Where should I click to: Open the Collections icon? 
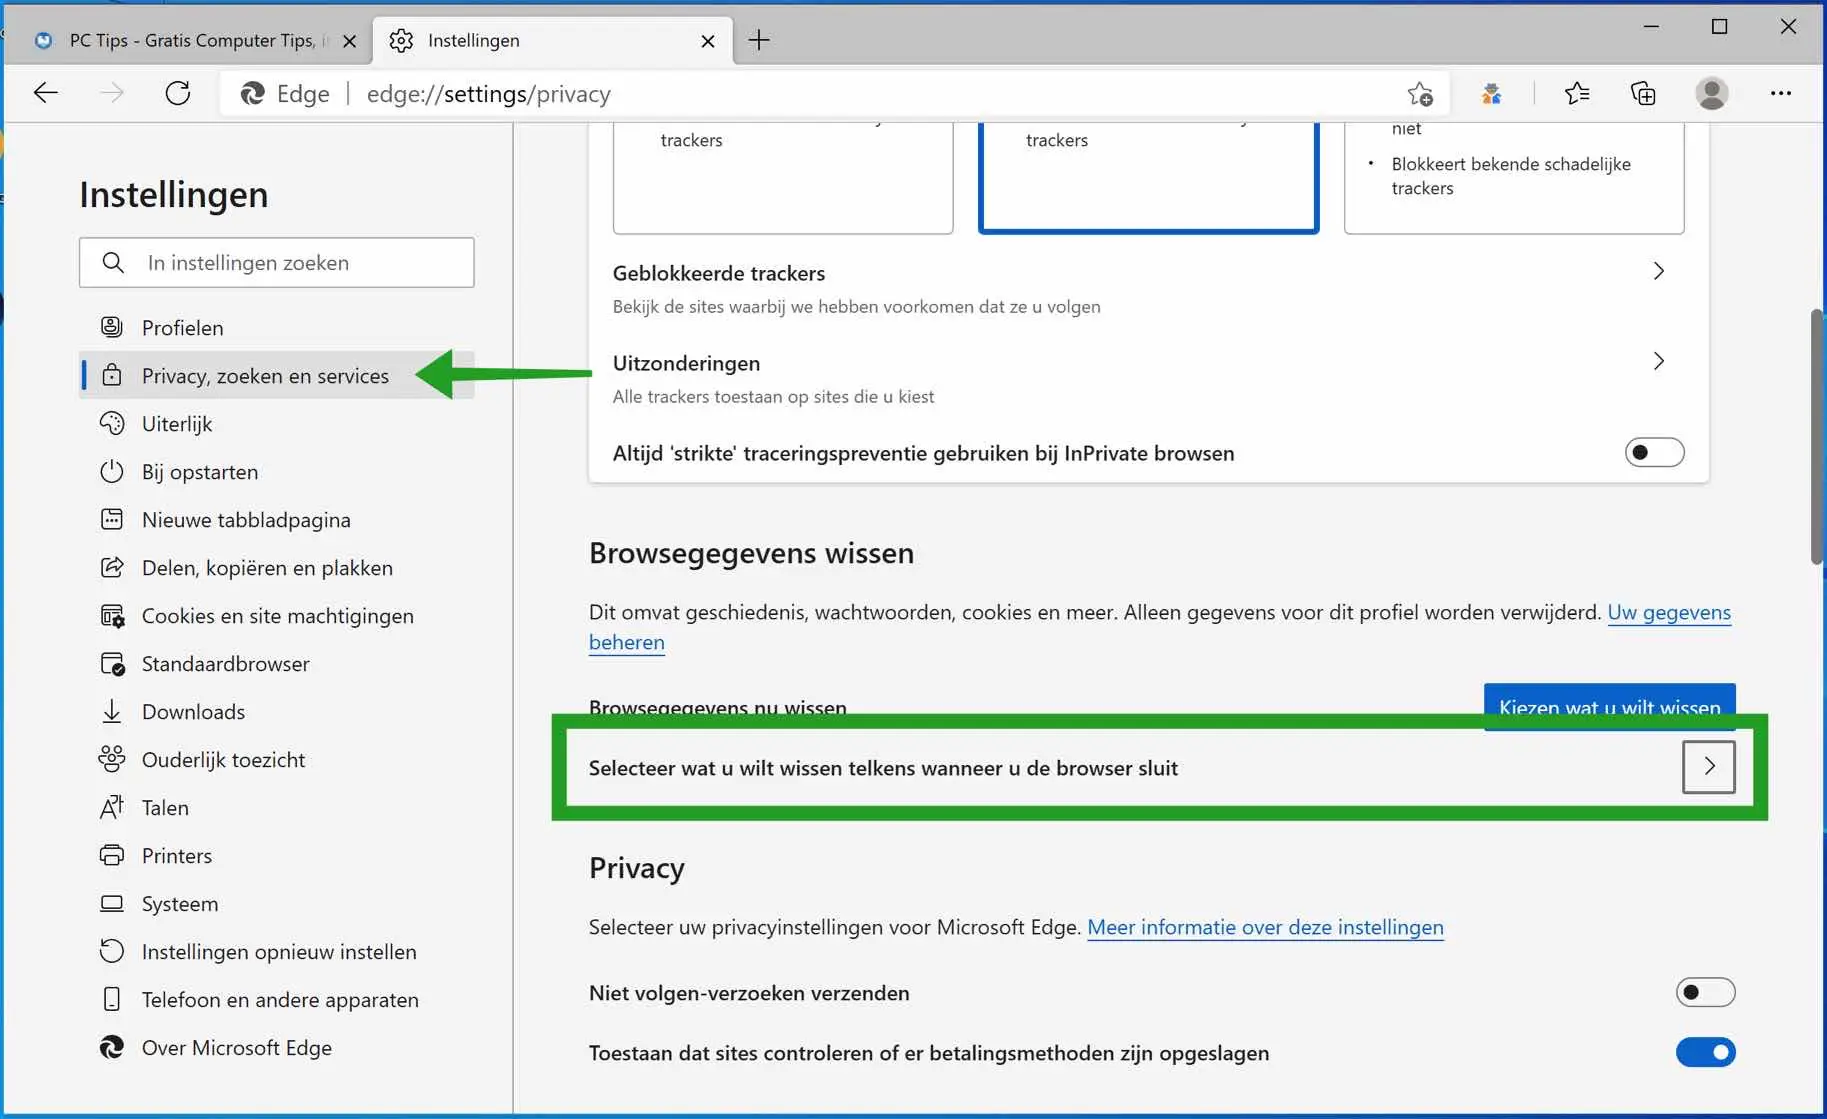coord(1643,94)
